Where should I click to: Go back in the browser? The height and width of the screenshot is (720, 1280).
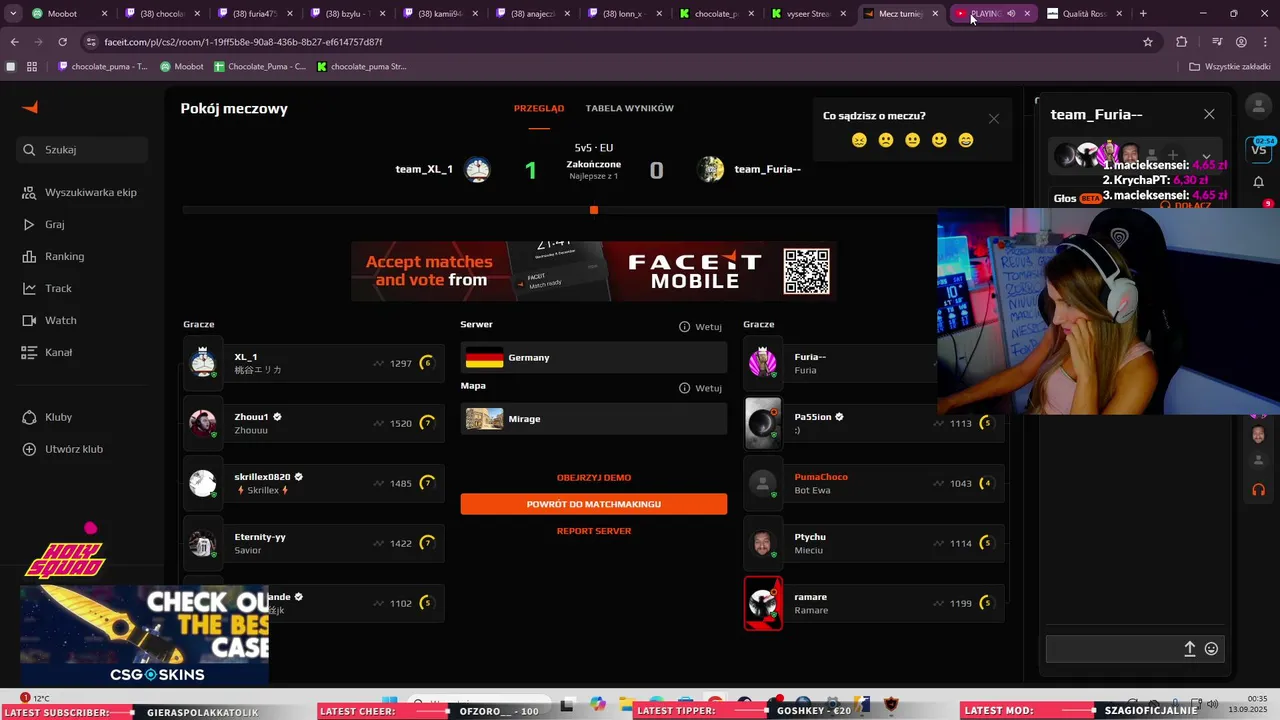pyautogui.click(x=14, y=42)
